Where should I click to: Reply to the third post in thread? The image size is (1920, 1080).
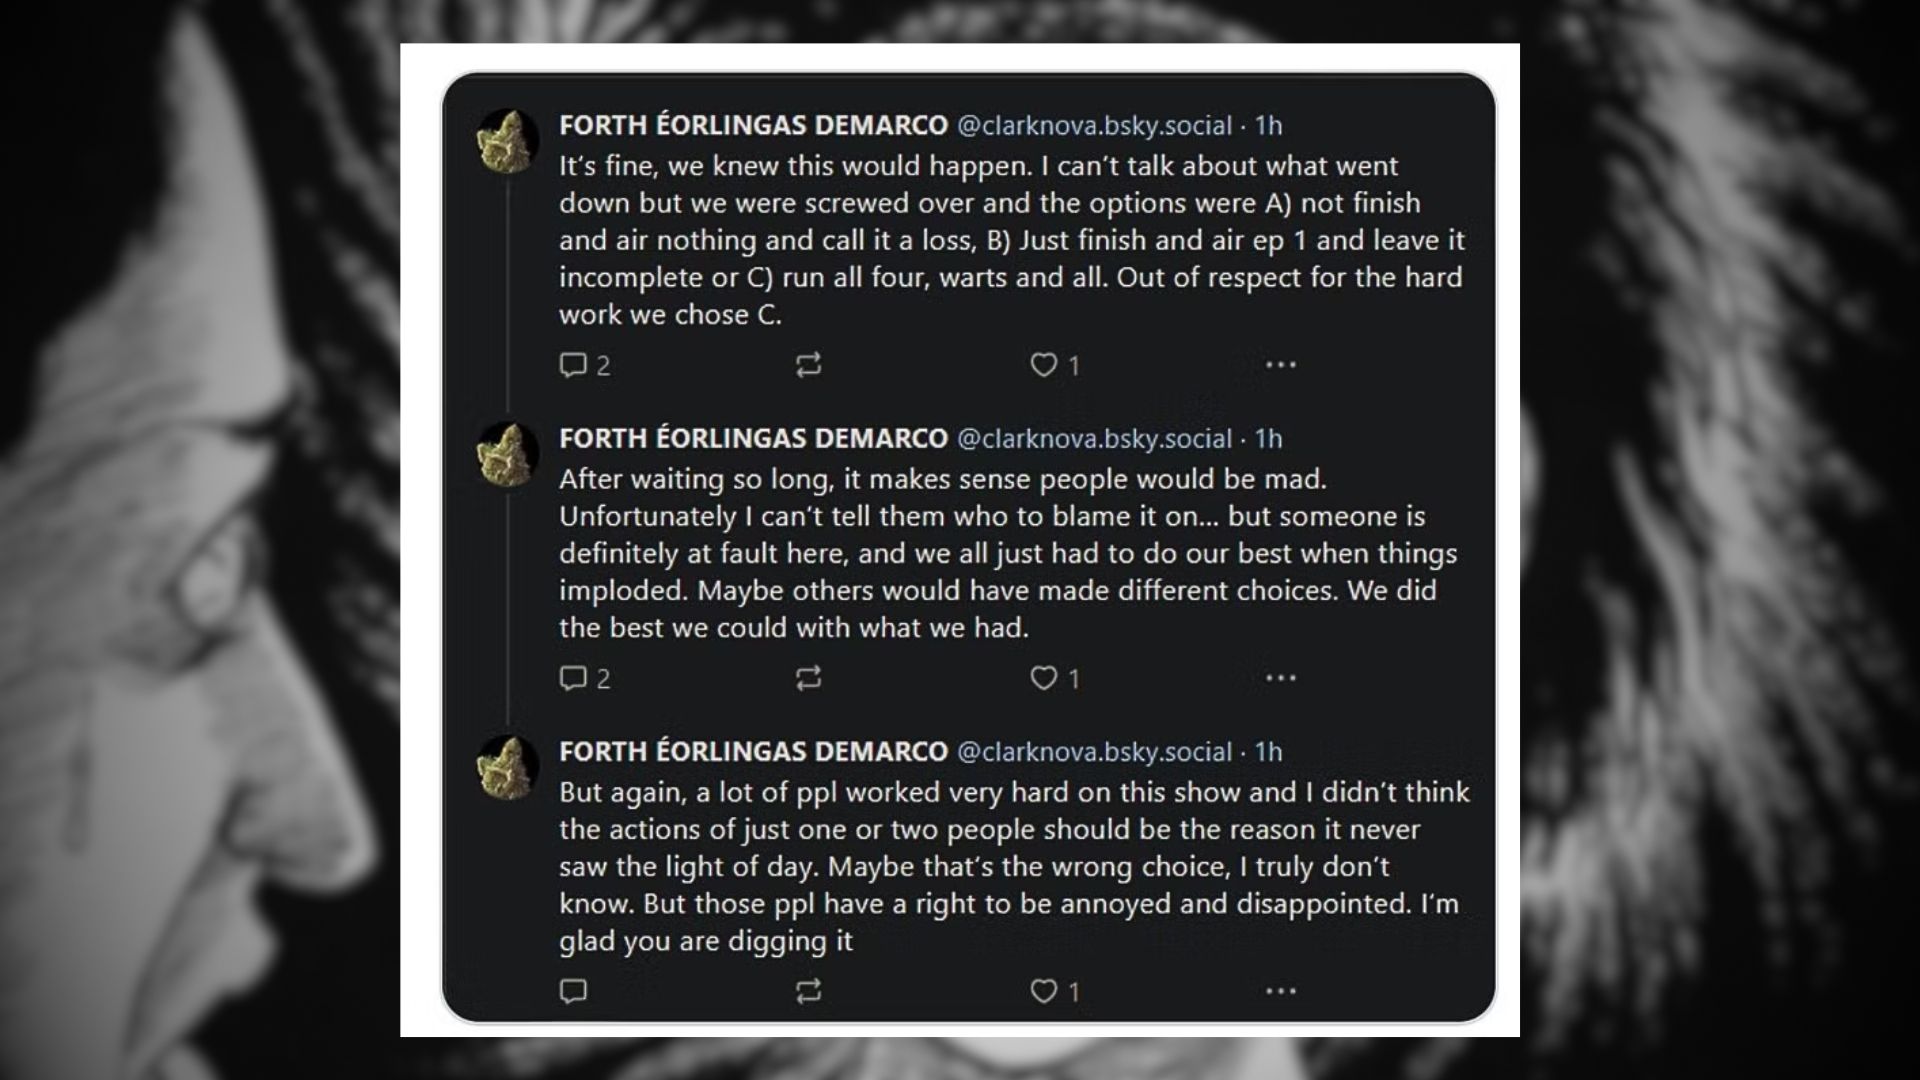[573, 991]
